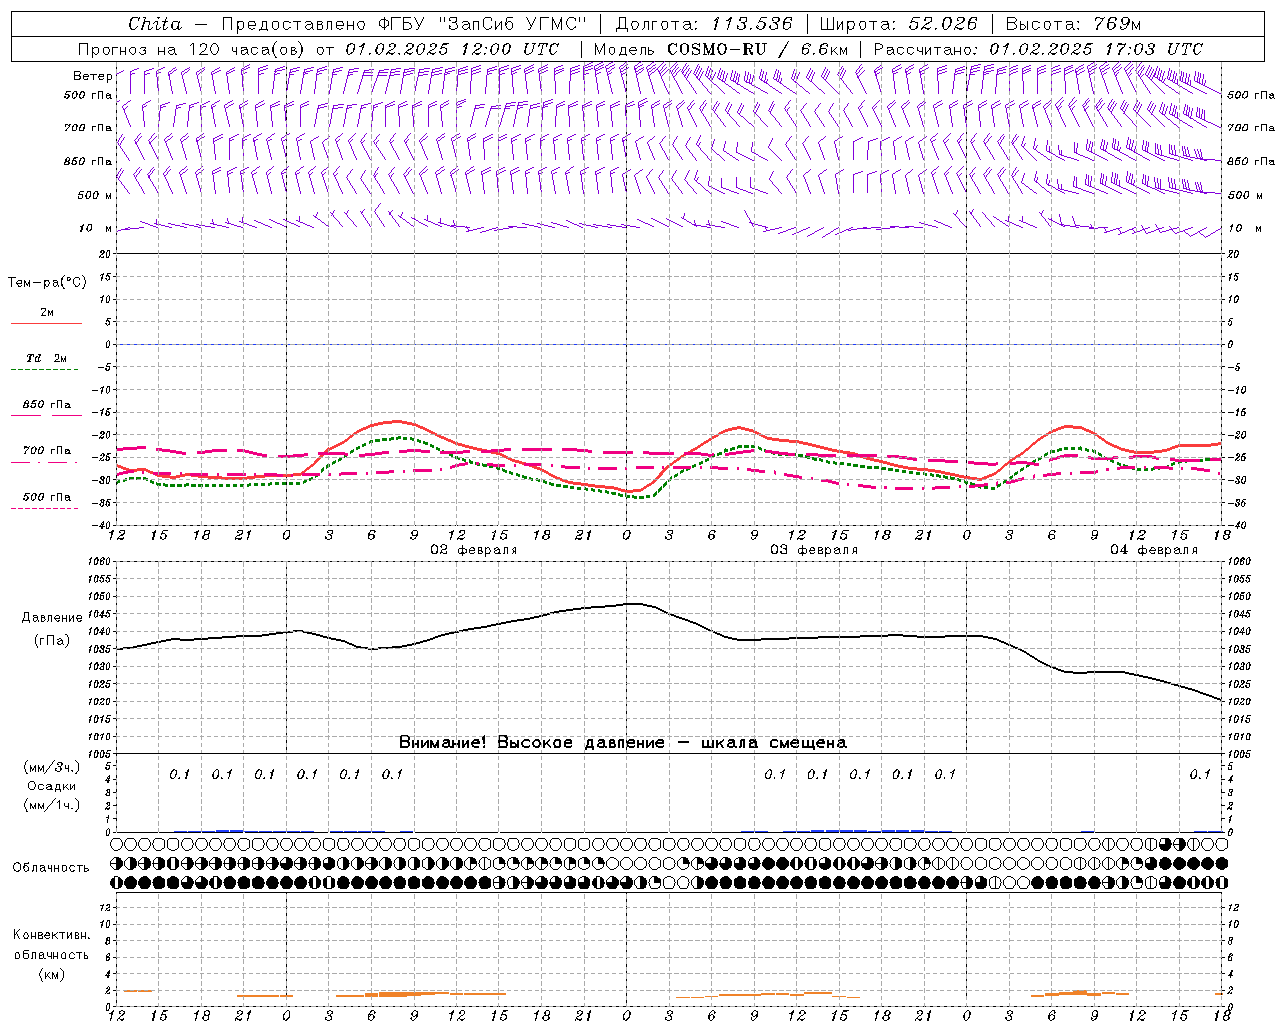Image resolution: width=1280 pixels, height=1024 pixels.
Task: Click the 03 февраля date label
Action: click(x=813, y=550)
